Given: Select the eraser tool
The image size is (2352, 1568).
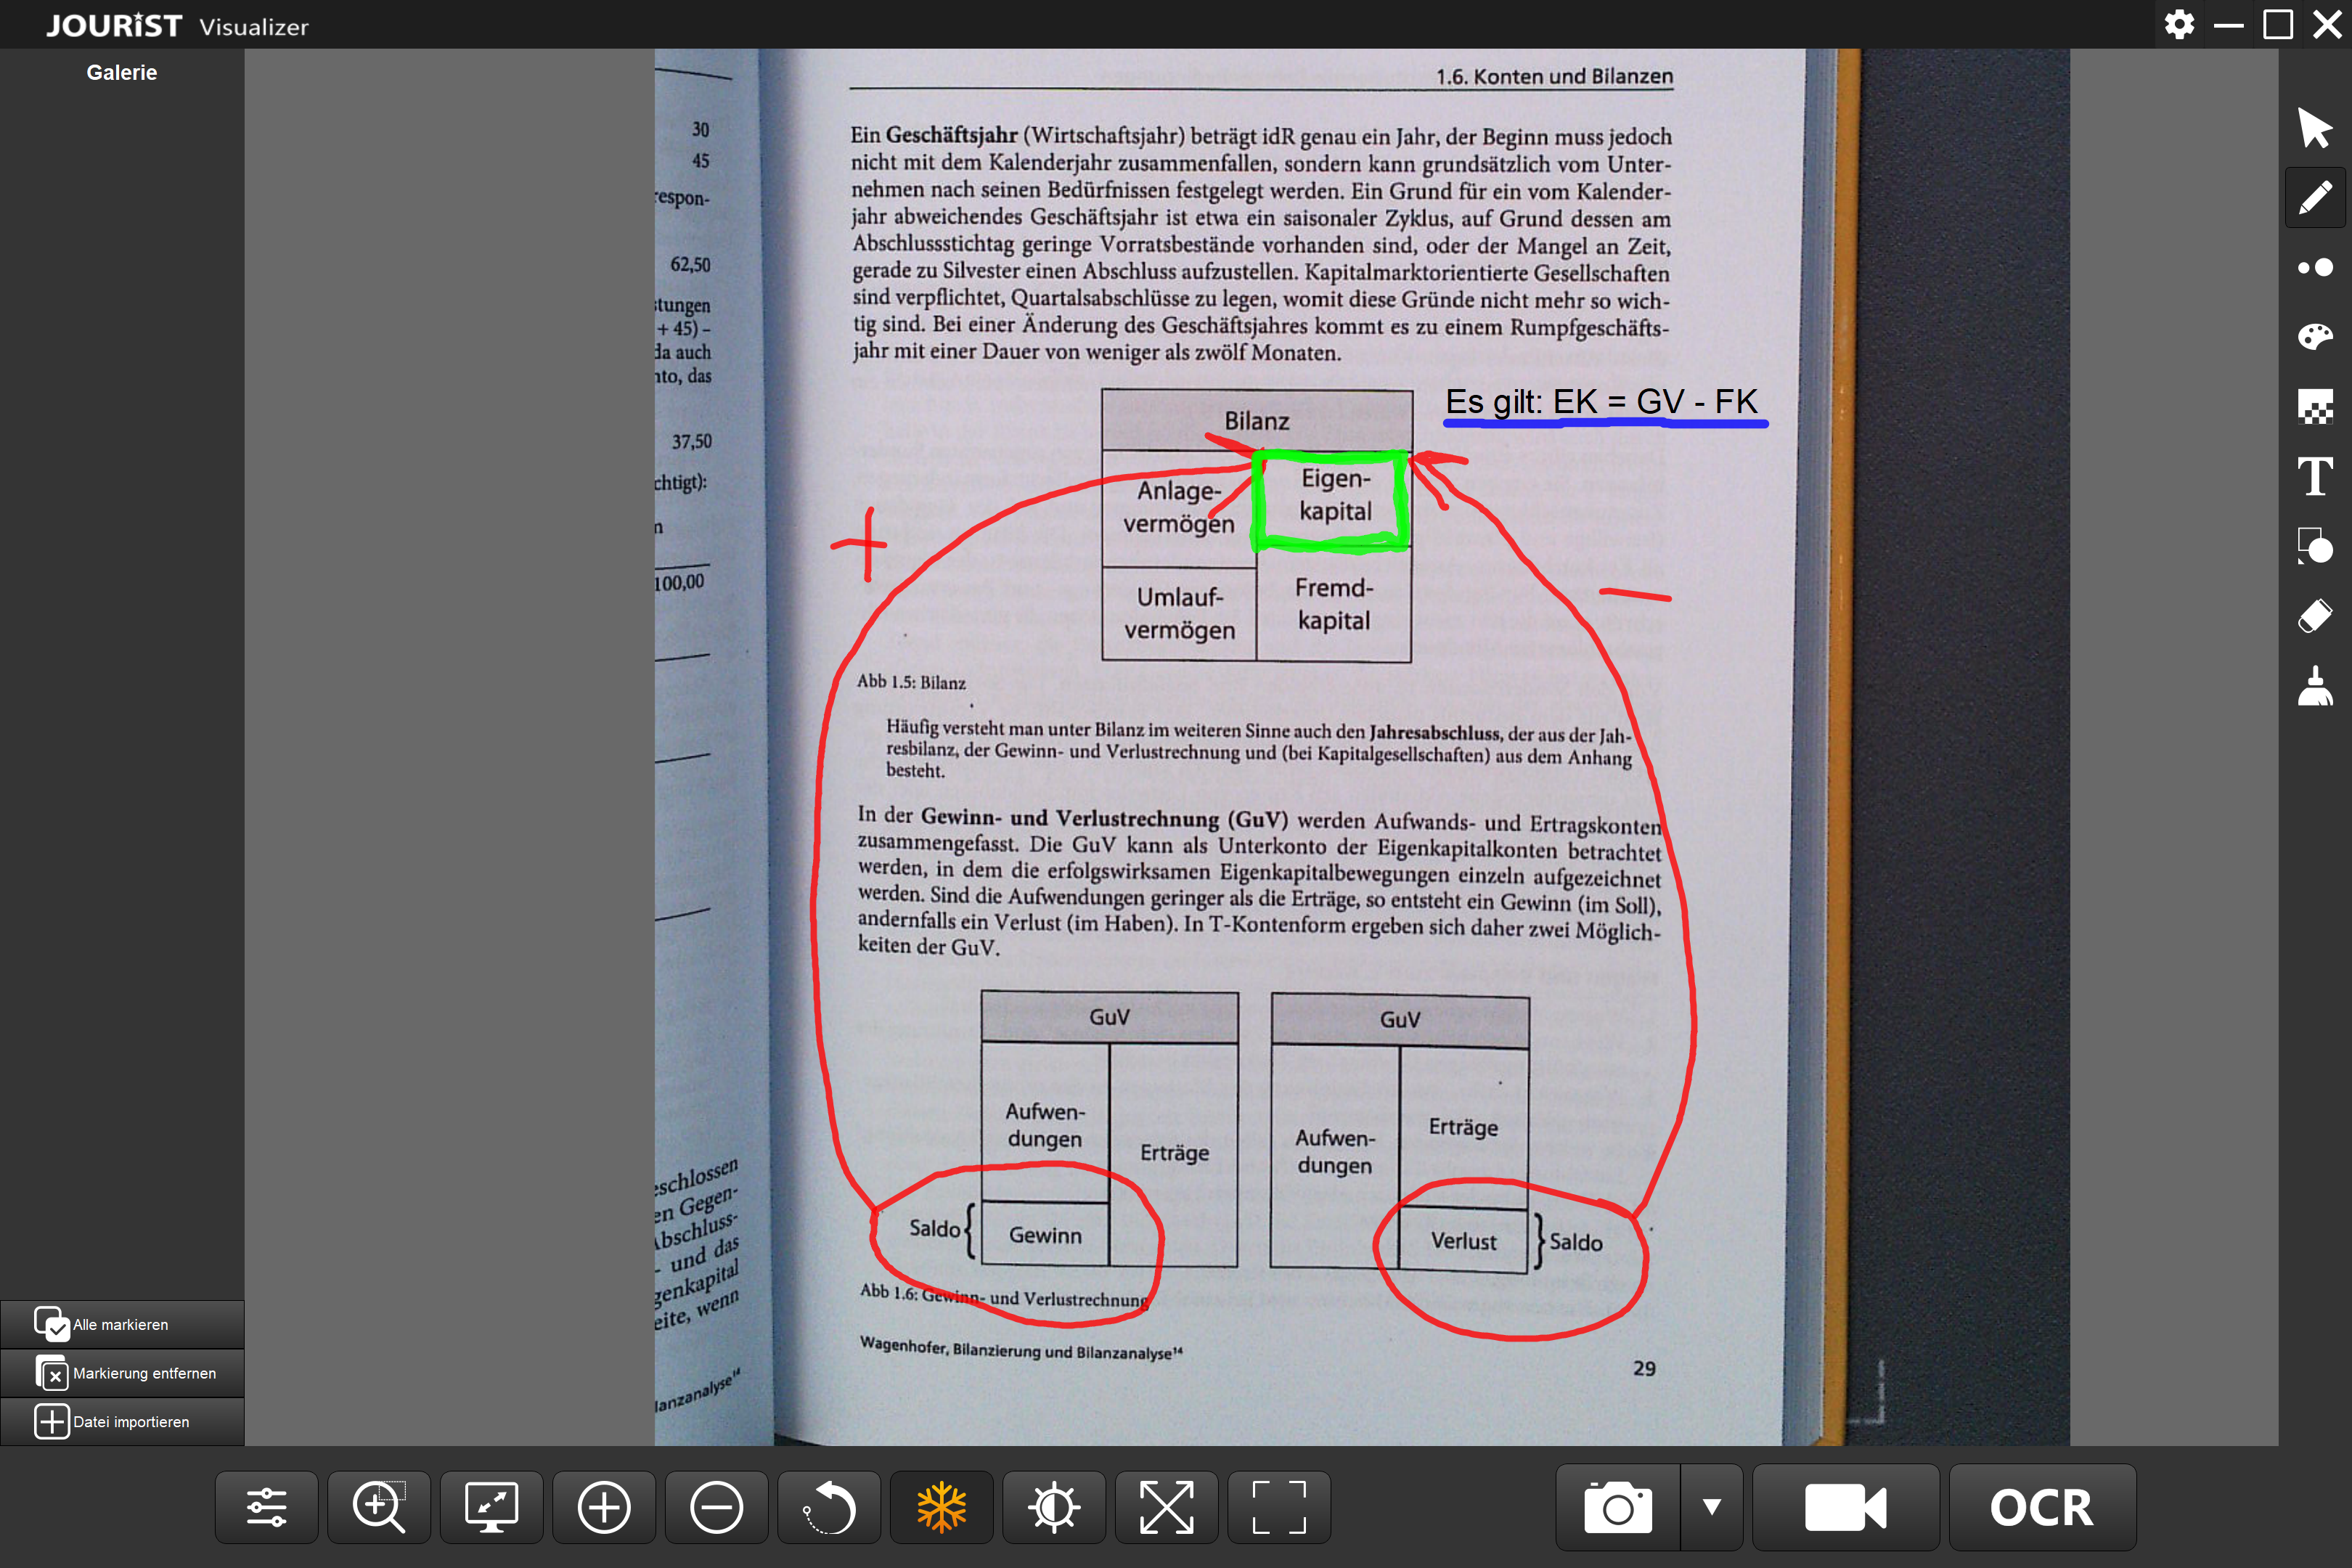Looking at the screenshot, I should click(x=2314, y=617).
